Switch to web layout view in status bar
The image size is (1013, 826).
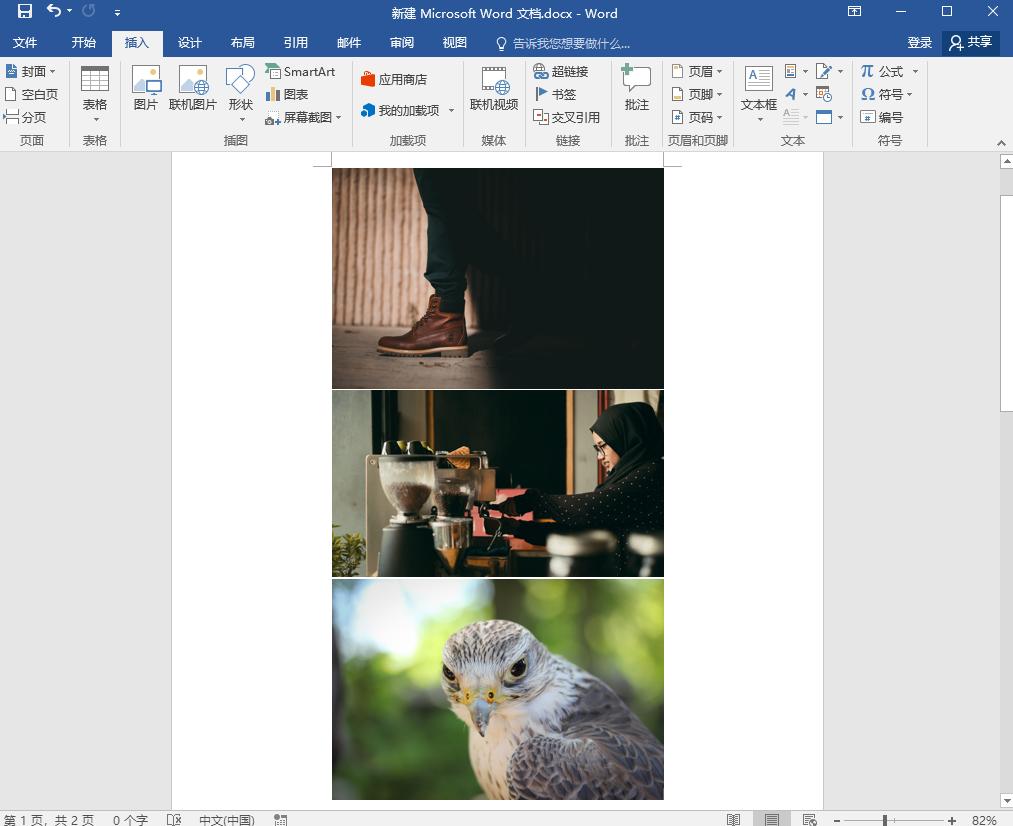pos(808,820)
